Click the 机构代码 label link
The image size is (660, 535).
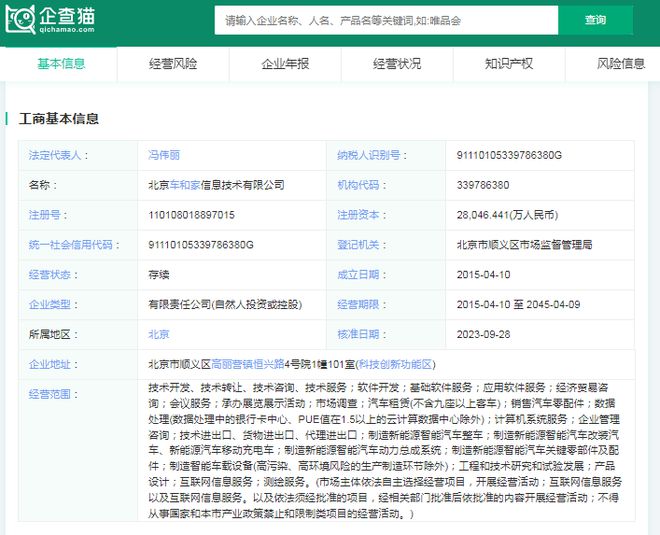(358, 185)
